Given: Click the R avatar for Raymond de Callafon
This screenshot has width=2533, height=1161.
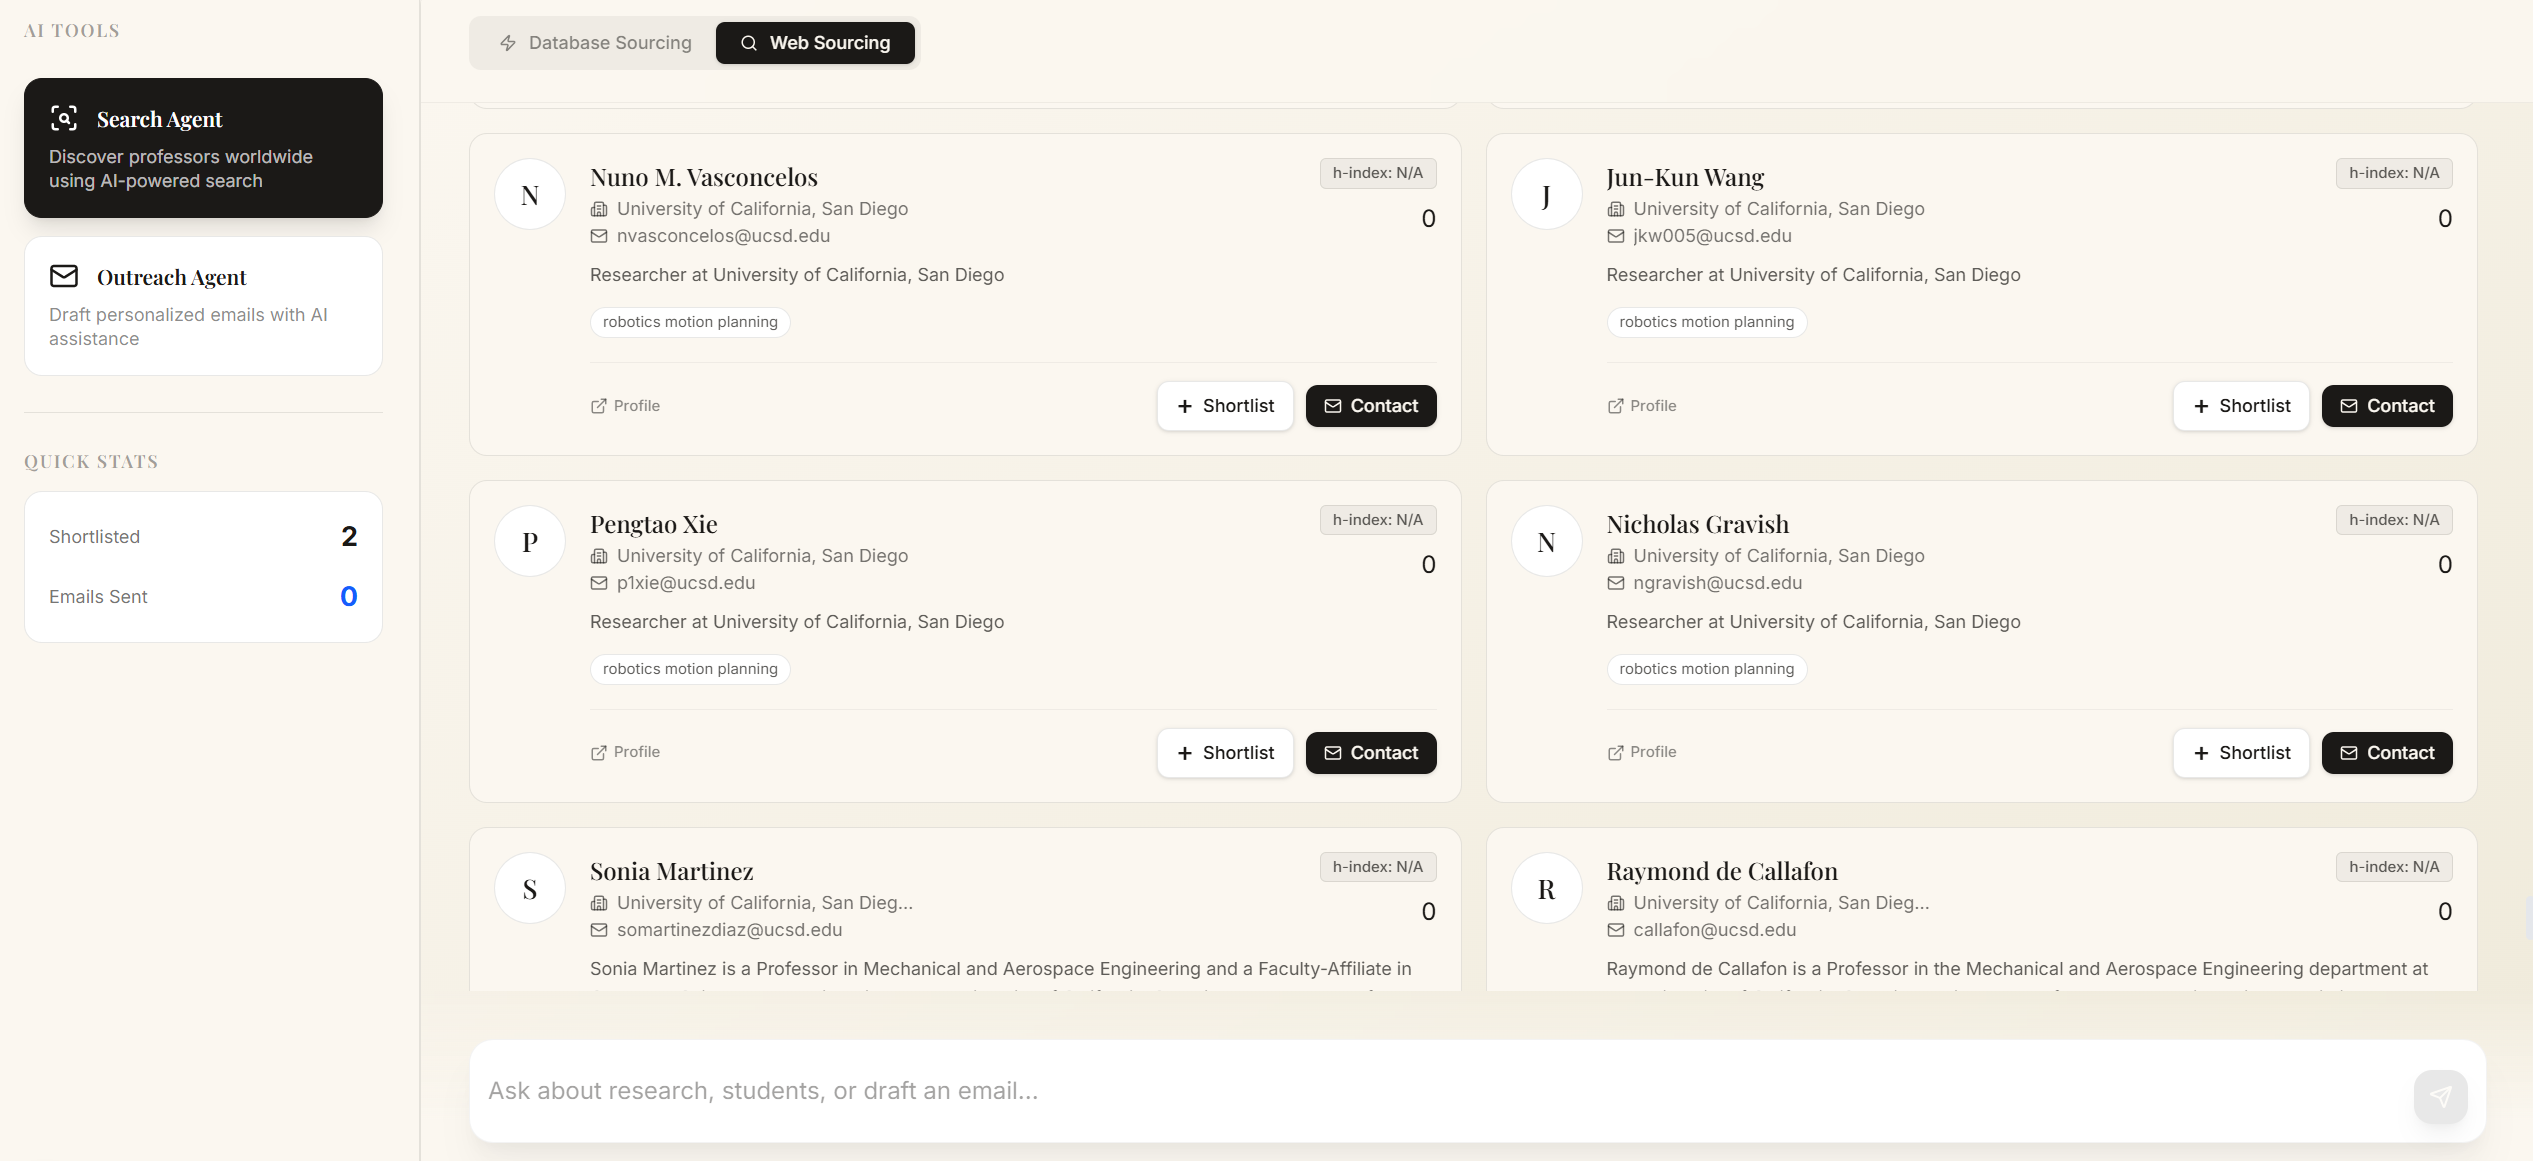Looking at the screenshot, I should tap(1546, 889).
